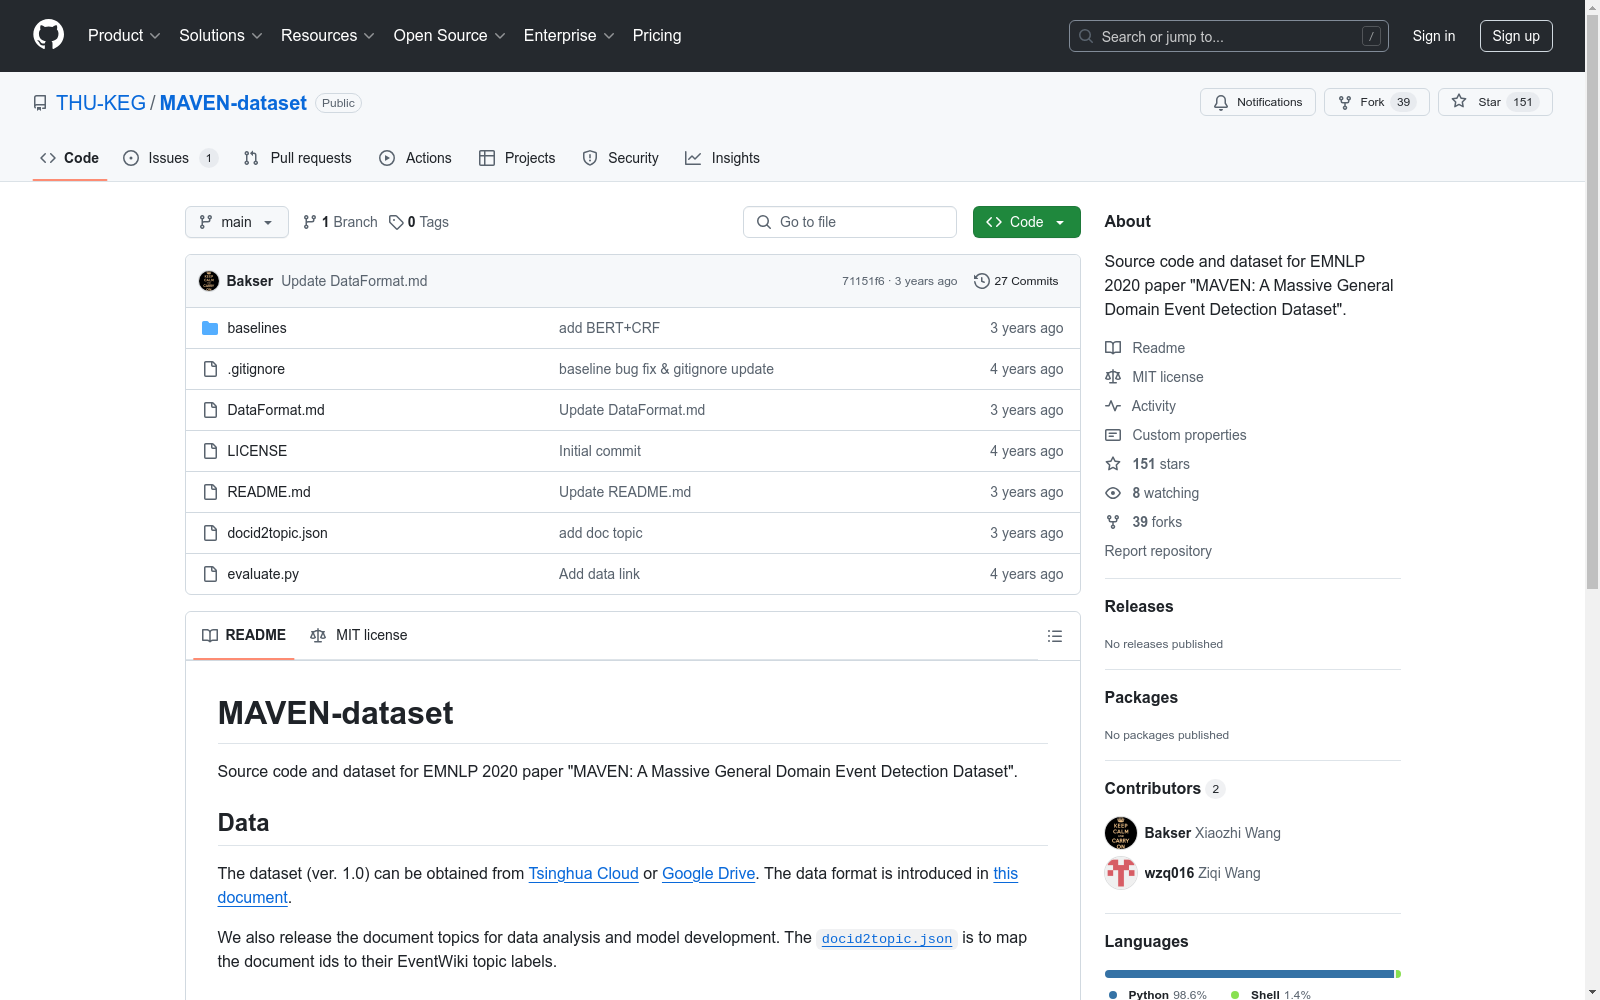Click the tag icon next to Tags
The image size is (1600, 1000).
point(396,222)
